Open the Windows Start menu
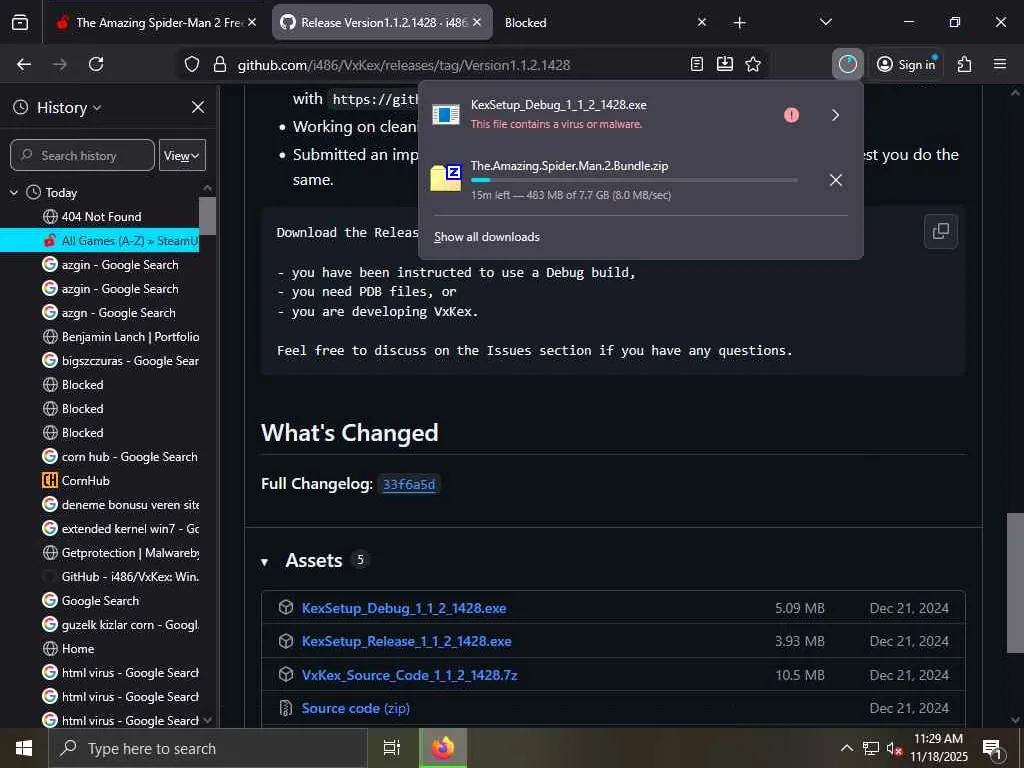This screenshot has width=1024, height=768. pos(24,748)
